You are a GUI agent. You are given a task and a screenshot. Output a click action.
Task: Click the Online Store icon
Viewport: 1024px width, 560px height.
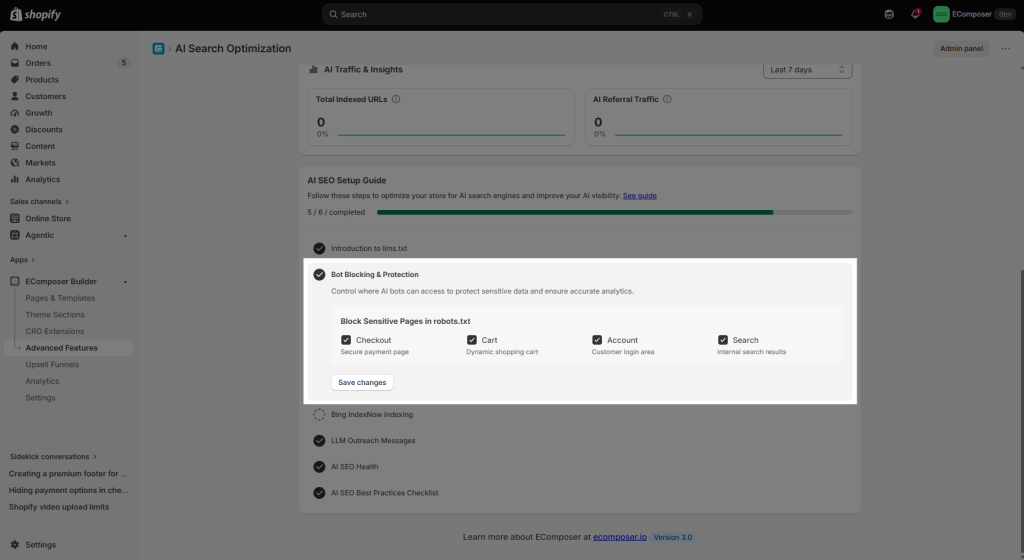pos(15,219)
